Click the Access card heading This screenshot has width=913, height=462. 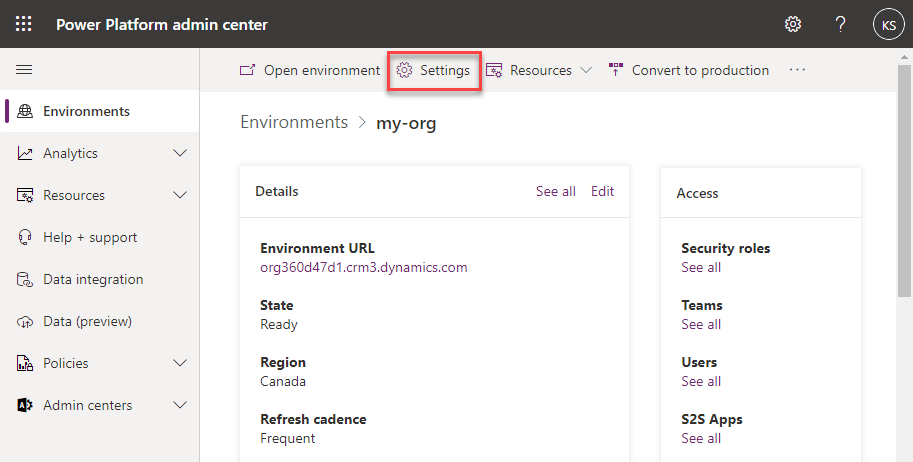[697, 193]
